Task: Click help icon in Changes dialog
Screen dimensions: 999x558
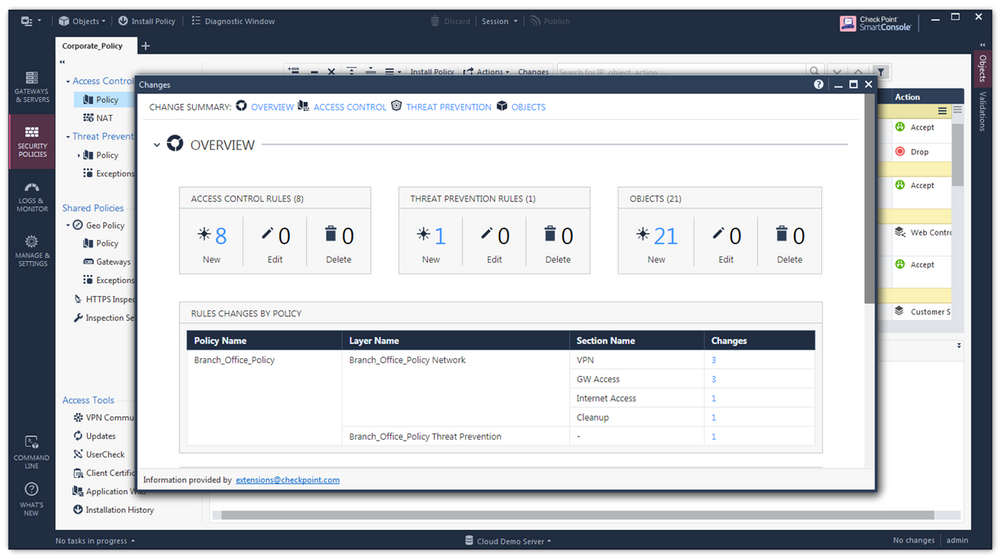Action: tap(819, 85)
